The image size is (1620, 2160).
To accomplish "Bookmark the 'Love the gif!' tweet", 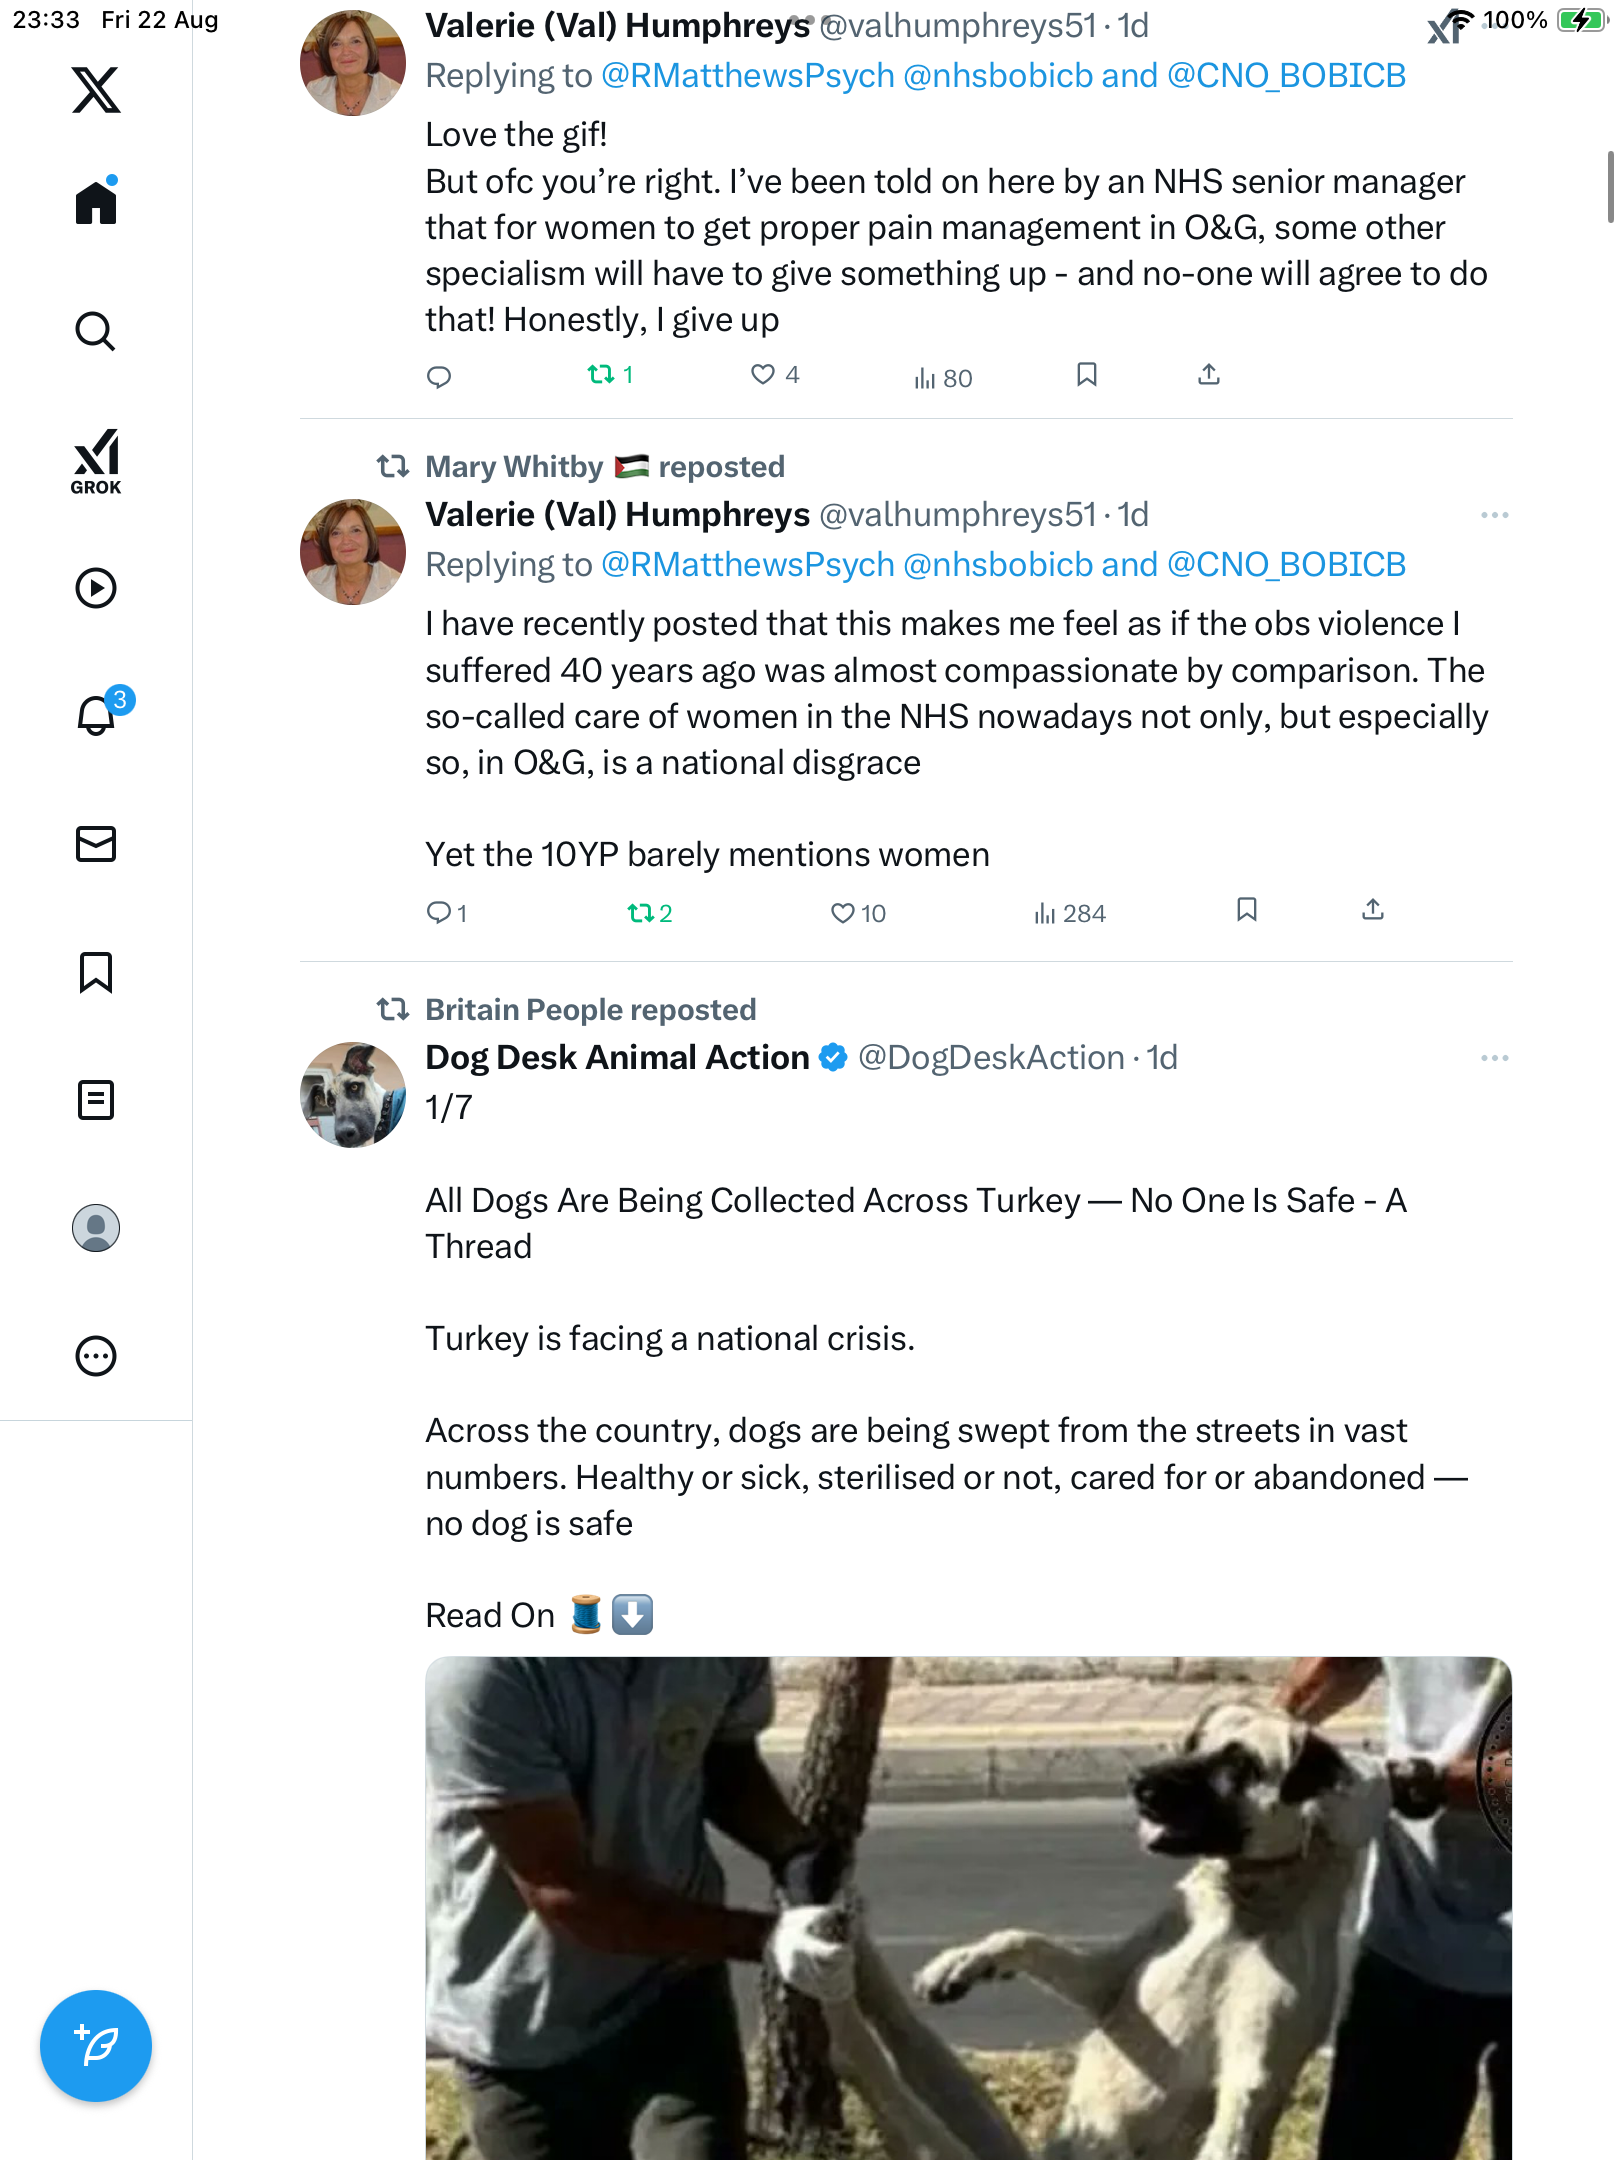I will 1087,375.
